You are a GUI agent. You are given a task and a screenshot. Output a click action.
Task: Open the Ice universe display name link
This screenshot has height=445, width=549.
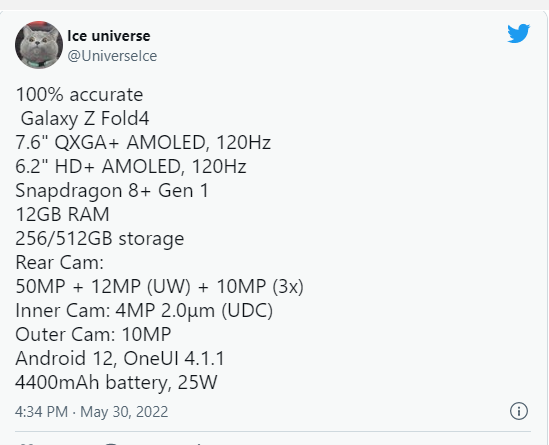click(109, 36)
